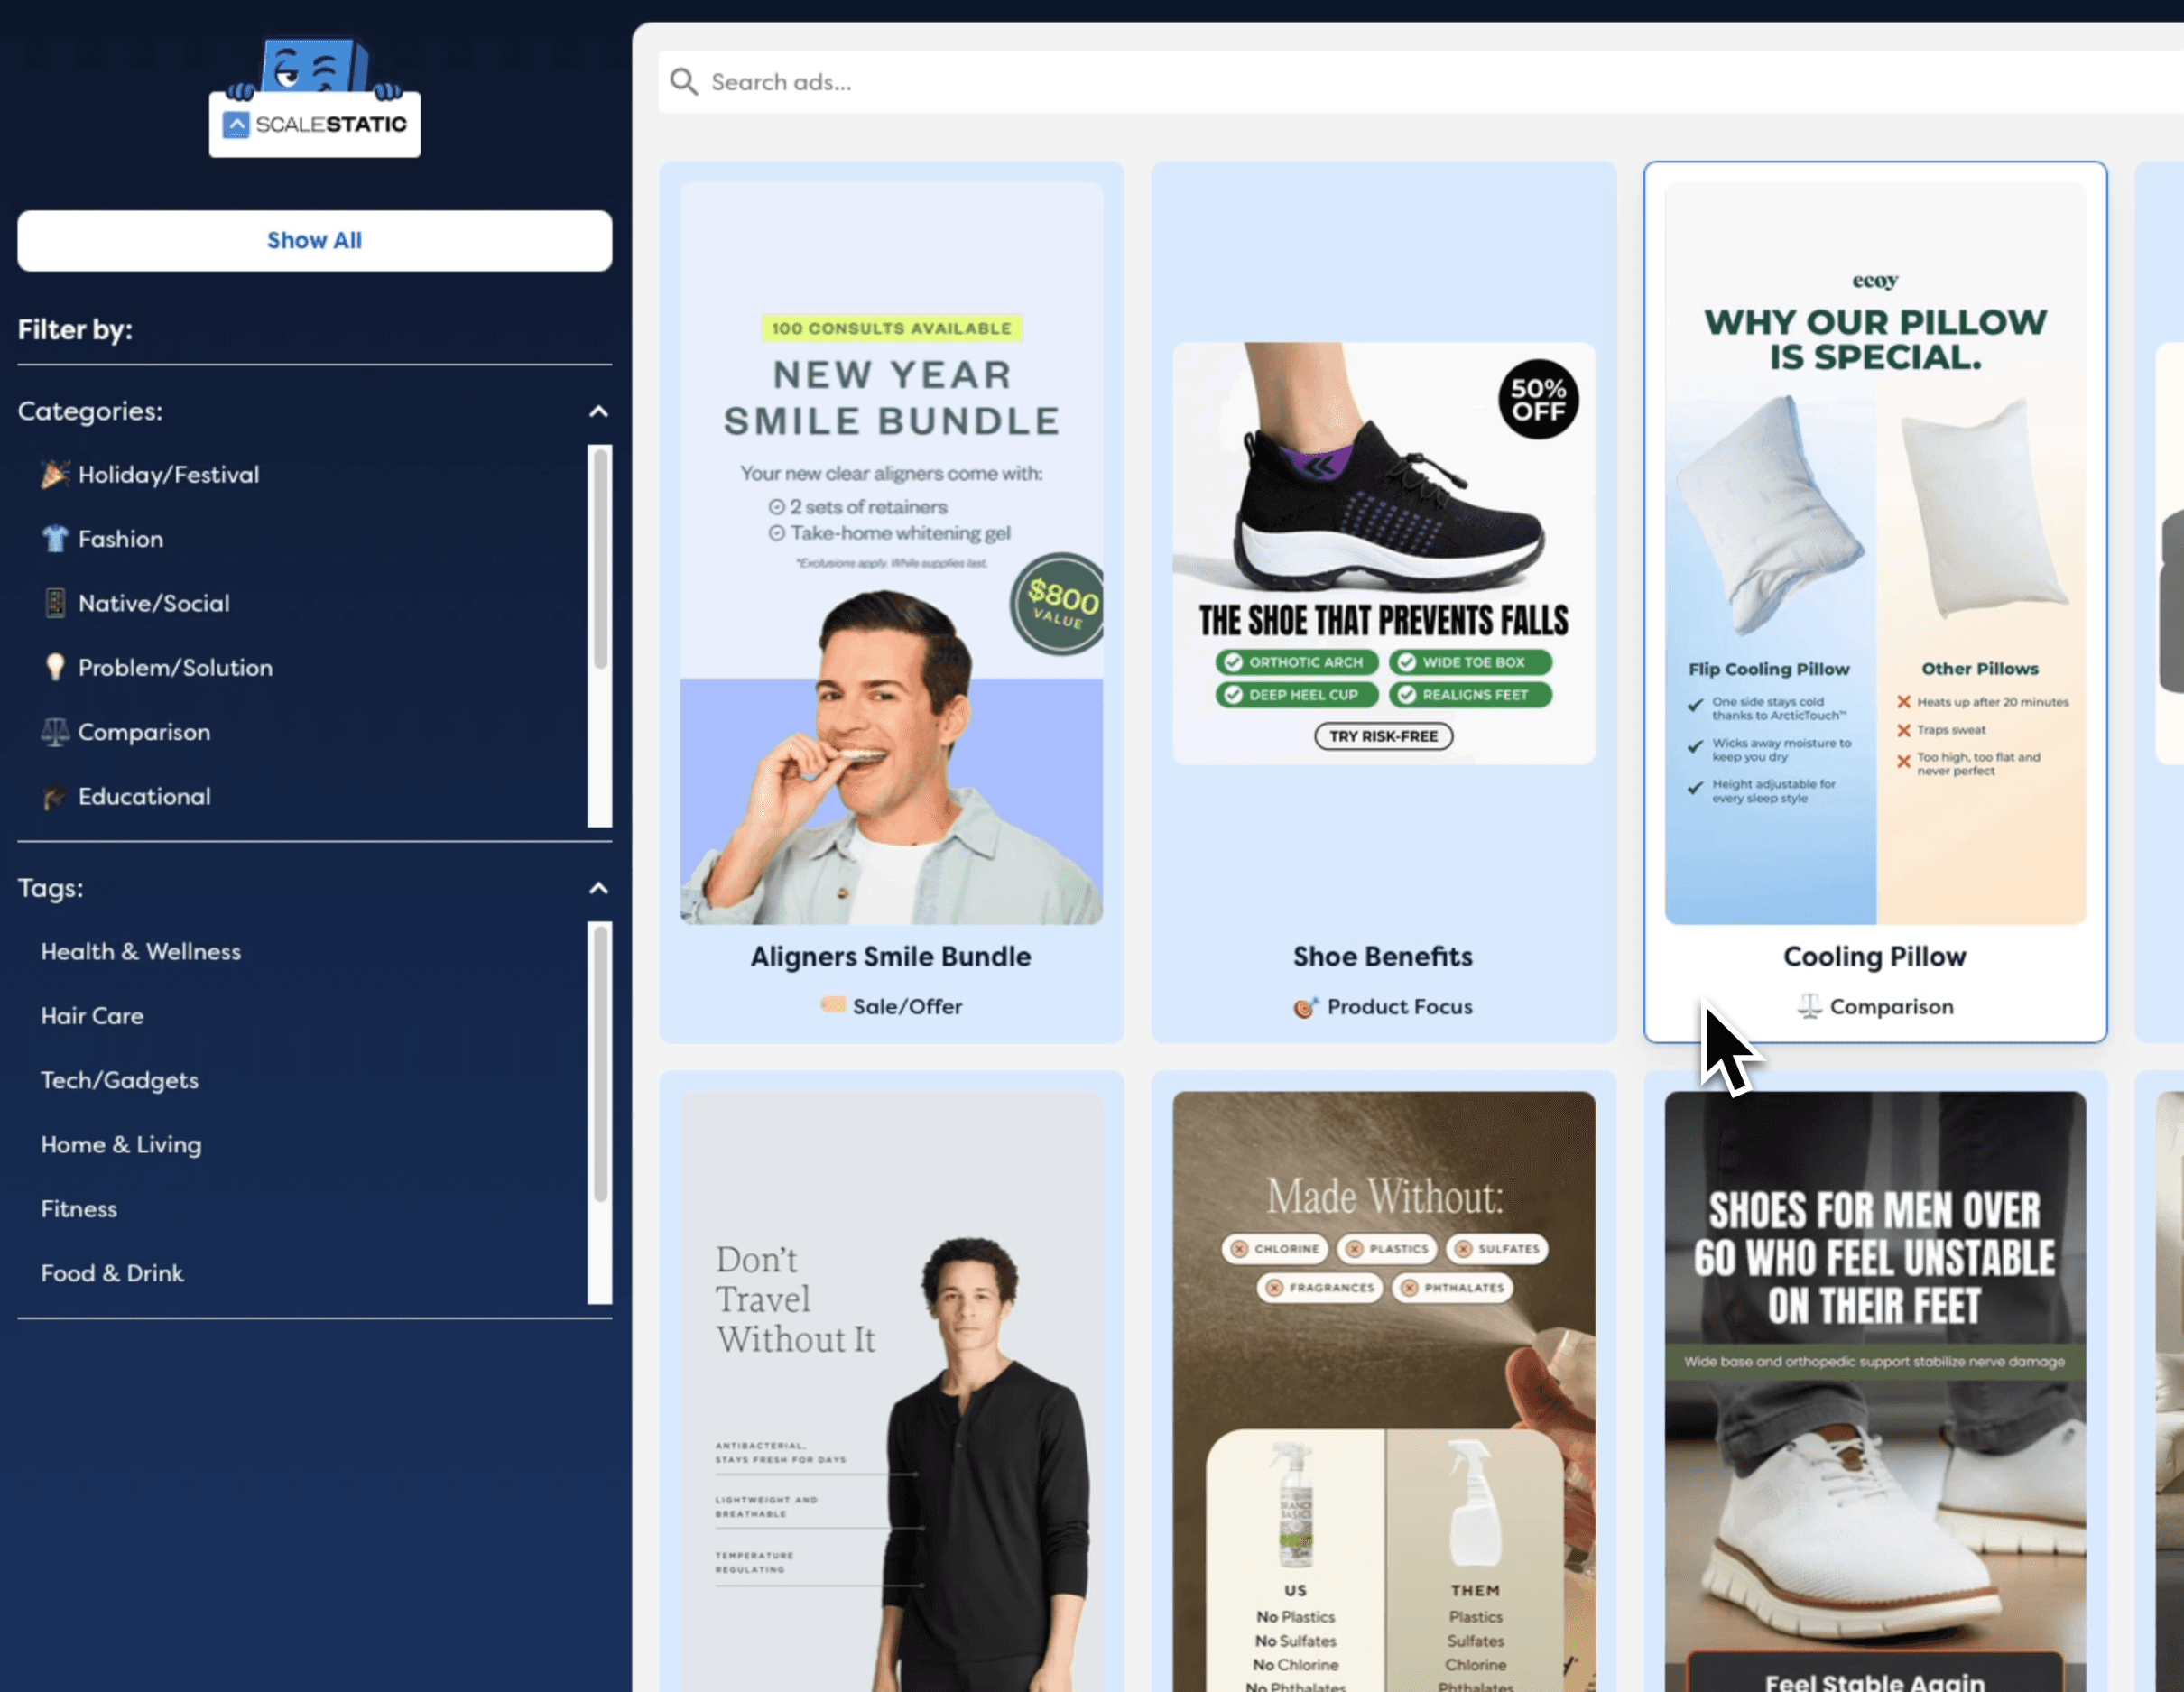Filter by Health & Wellness tag
This screenshot has height=1692, width=2184.
click(x=141, y=951)
